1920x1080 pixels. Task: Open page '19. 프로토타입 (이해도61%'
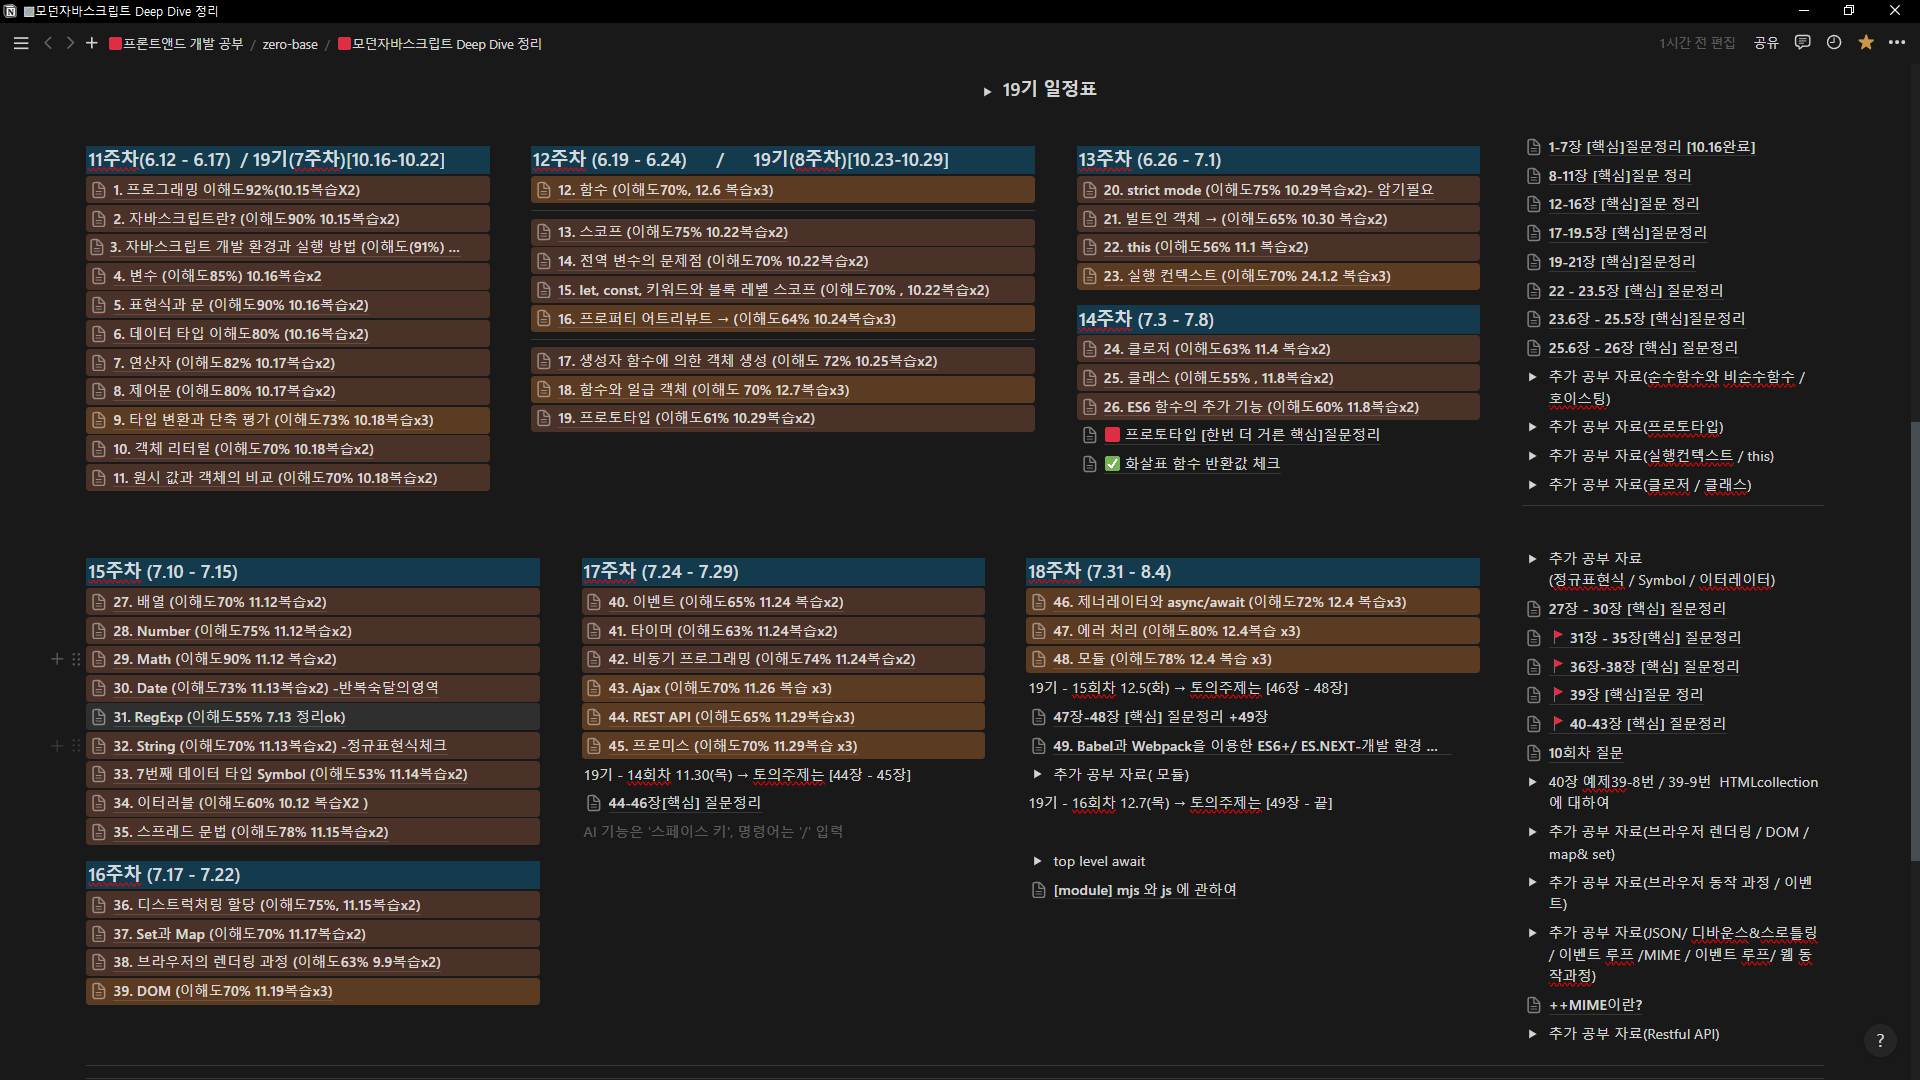[x=783, y=418]
